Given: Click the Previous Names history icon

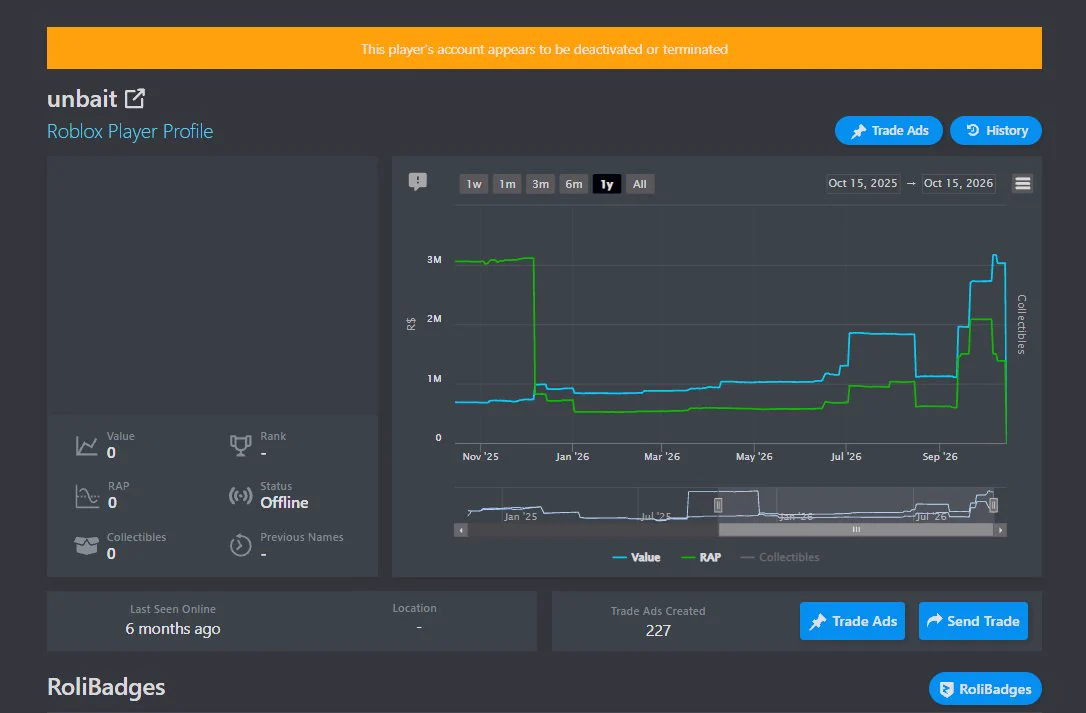Looking at the screenshot, I should coord(240,546).
